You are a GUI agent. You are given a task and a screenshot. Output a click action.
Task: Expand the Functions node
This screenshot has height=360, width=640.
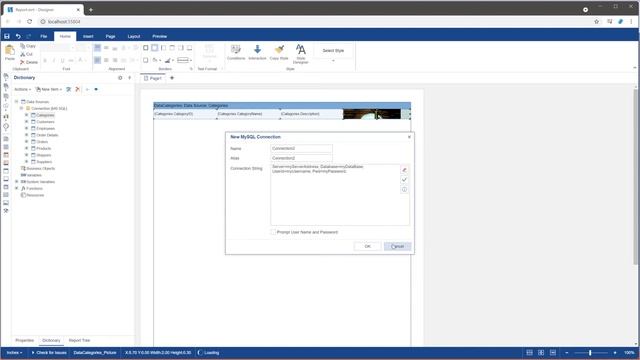(x=17, y=188)
